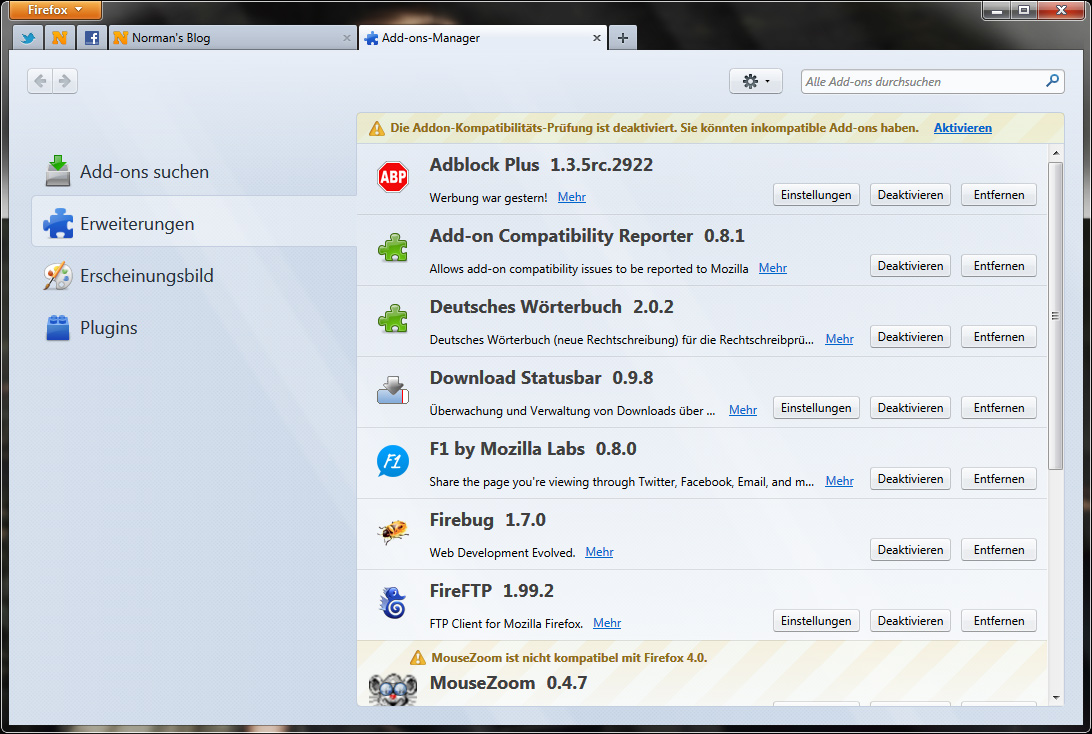1092x734 pixels.
Task: Deactivate Add-on Compatibility Reporter
Action: pyautogui.click(x=910, y=266)
